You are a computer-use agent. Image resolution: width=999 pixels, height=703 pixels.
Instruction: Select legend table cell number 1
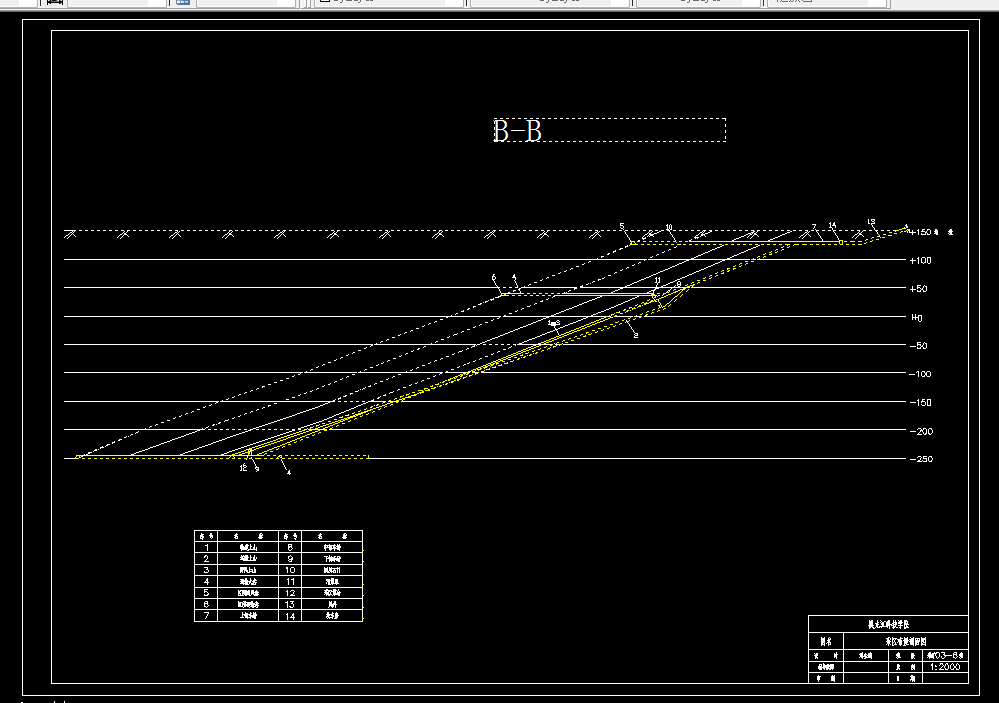point(206,547)
